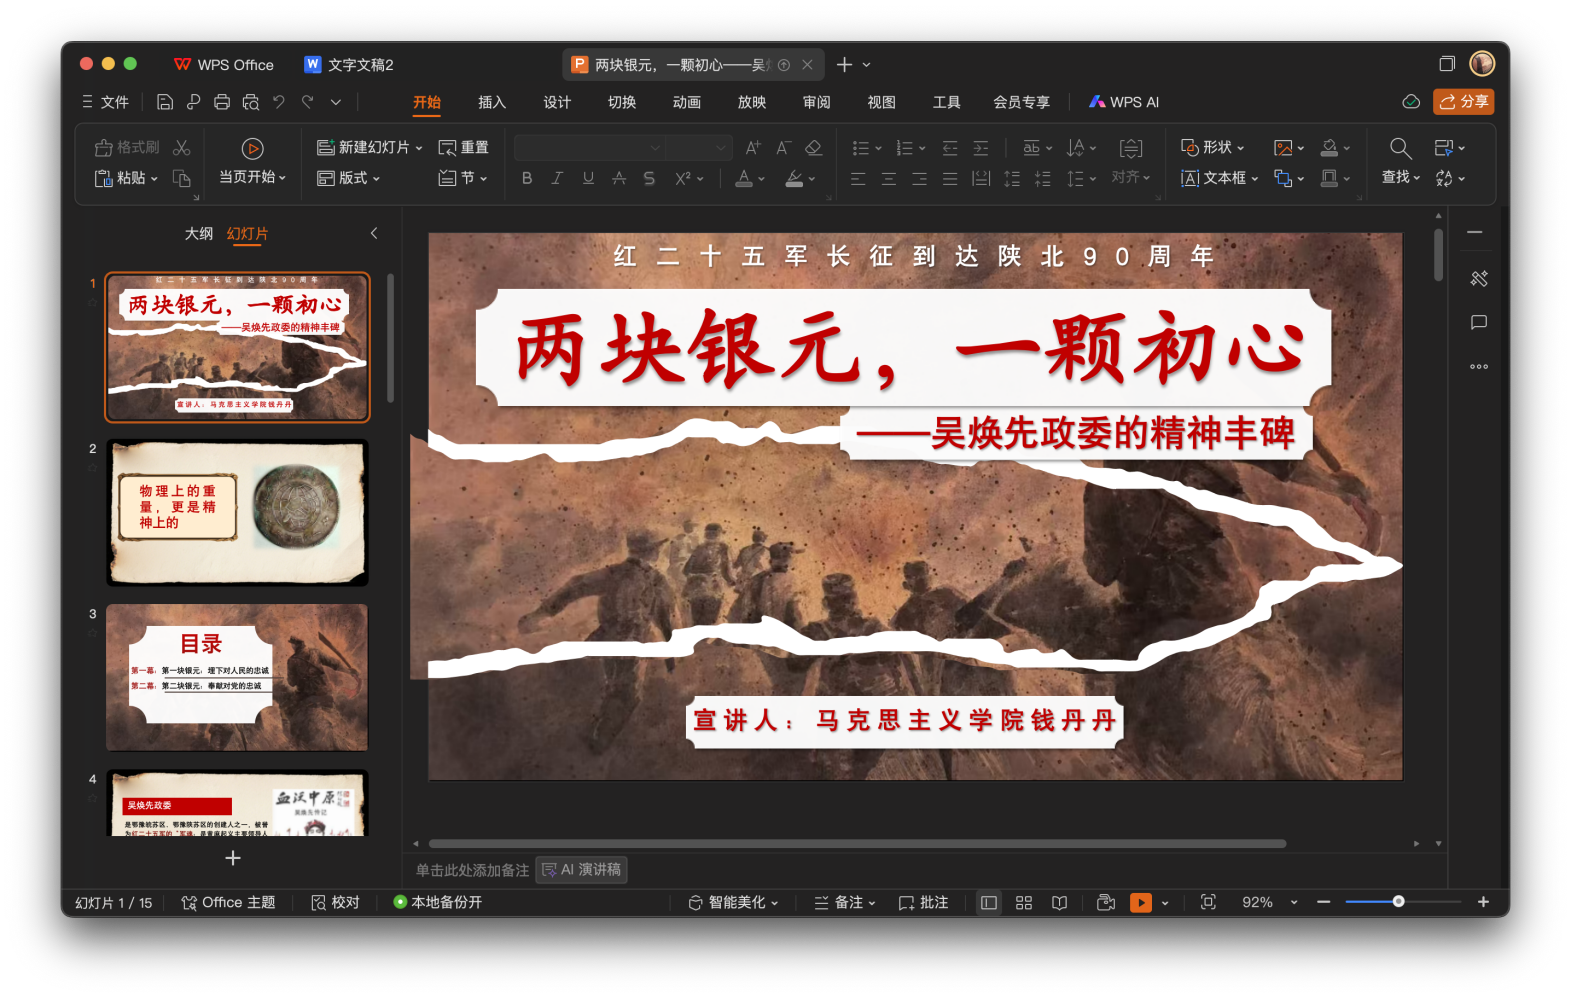Open the Insert (插入) ribbon tab
1571x998 pixels.
pos(492,102)
